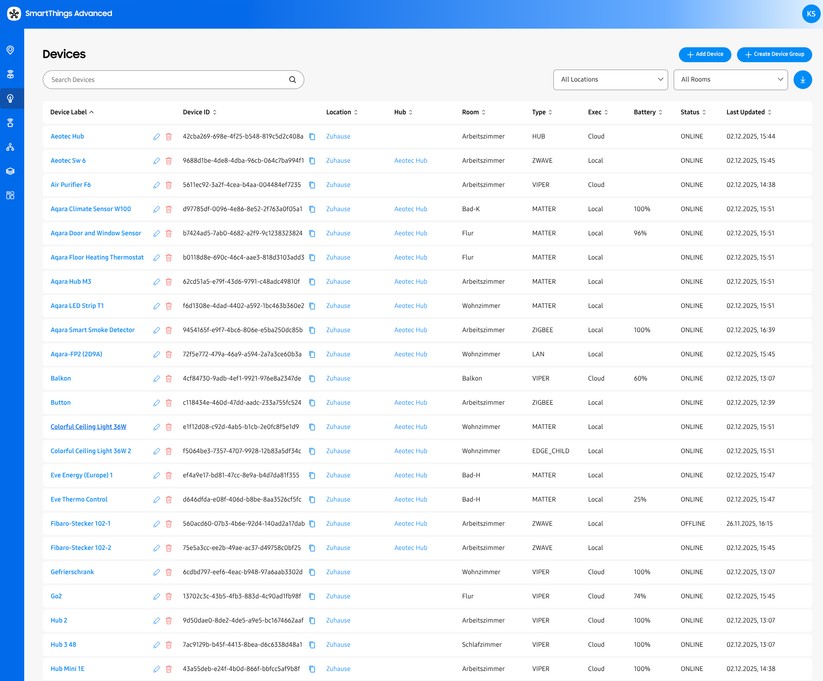Viewport: 823px width, 681px height.
Task: Click the KS profile avatar
Action: coord(810,13)
